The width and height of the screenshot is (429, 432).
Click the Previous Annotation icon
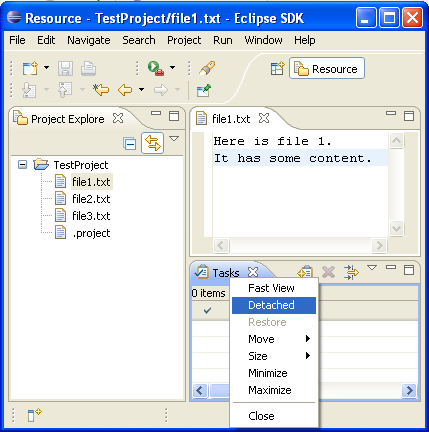[65, 90]
